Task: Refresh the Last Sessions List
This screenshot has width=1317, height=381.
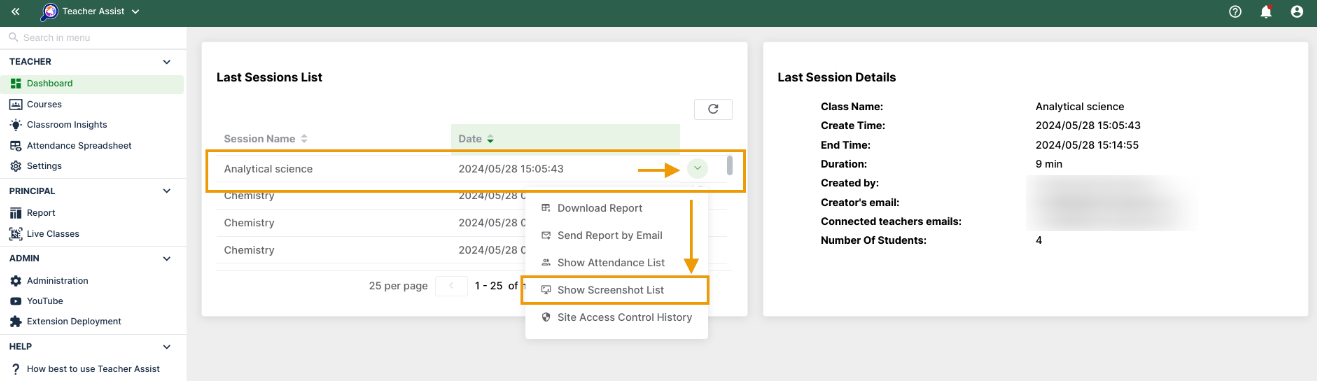Action: pos(713,109)
